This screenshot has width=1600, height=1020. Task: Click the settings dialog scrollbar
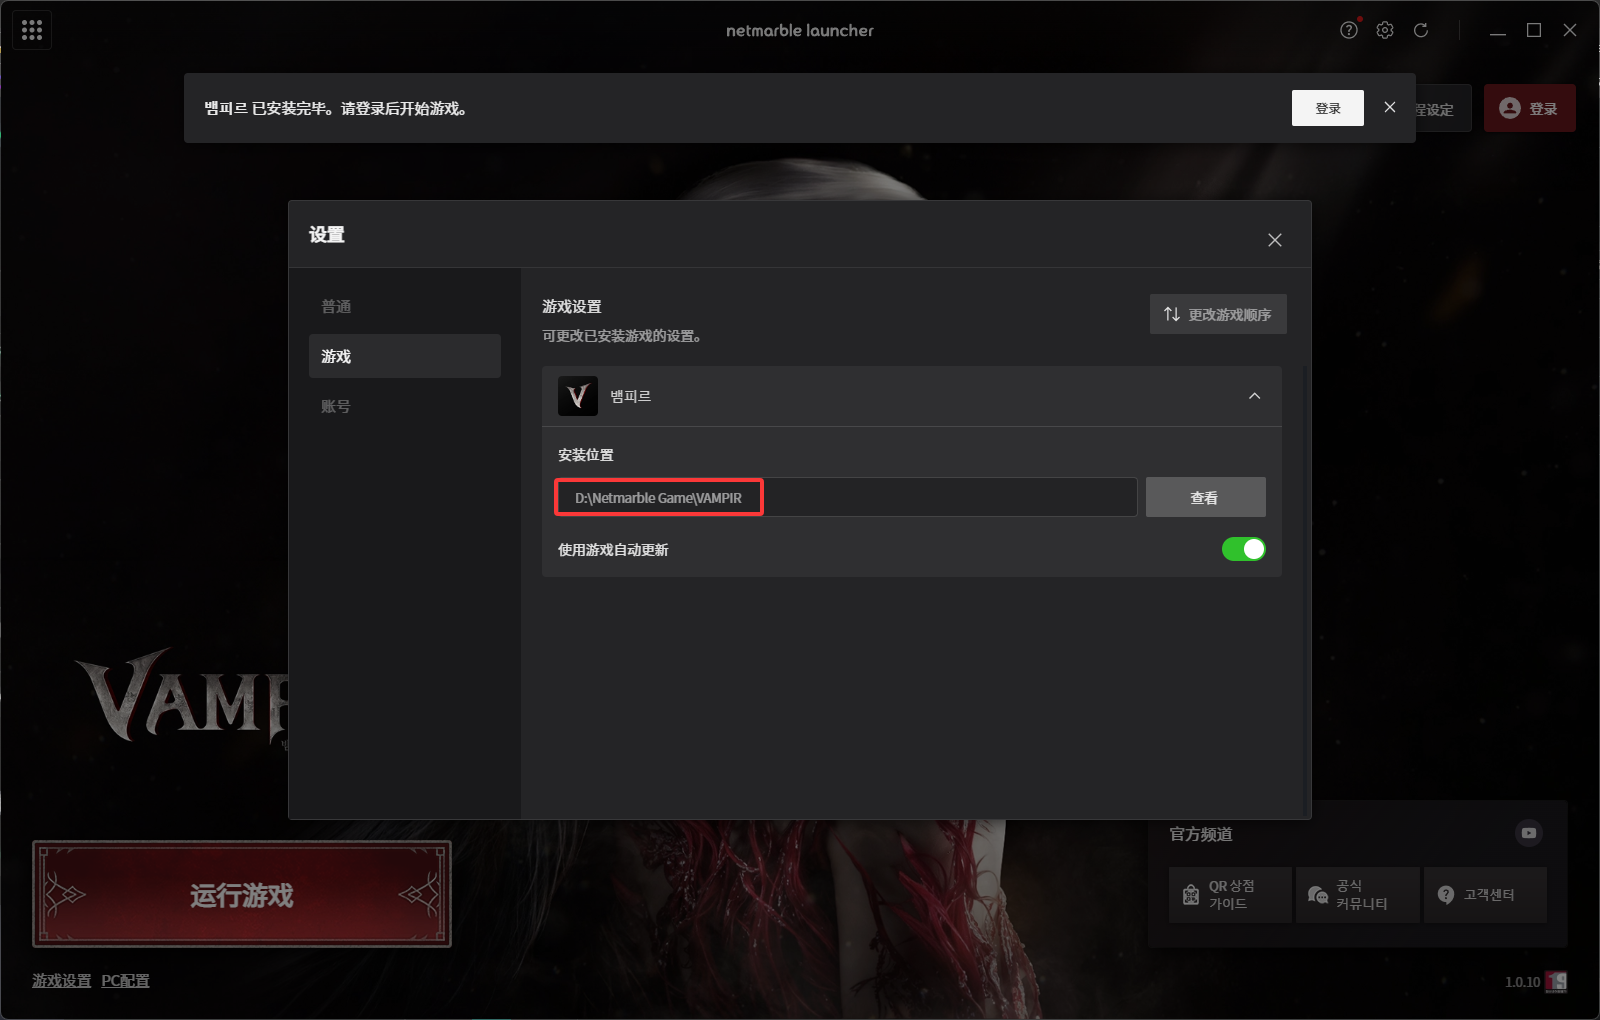(x=1306, y=590)
